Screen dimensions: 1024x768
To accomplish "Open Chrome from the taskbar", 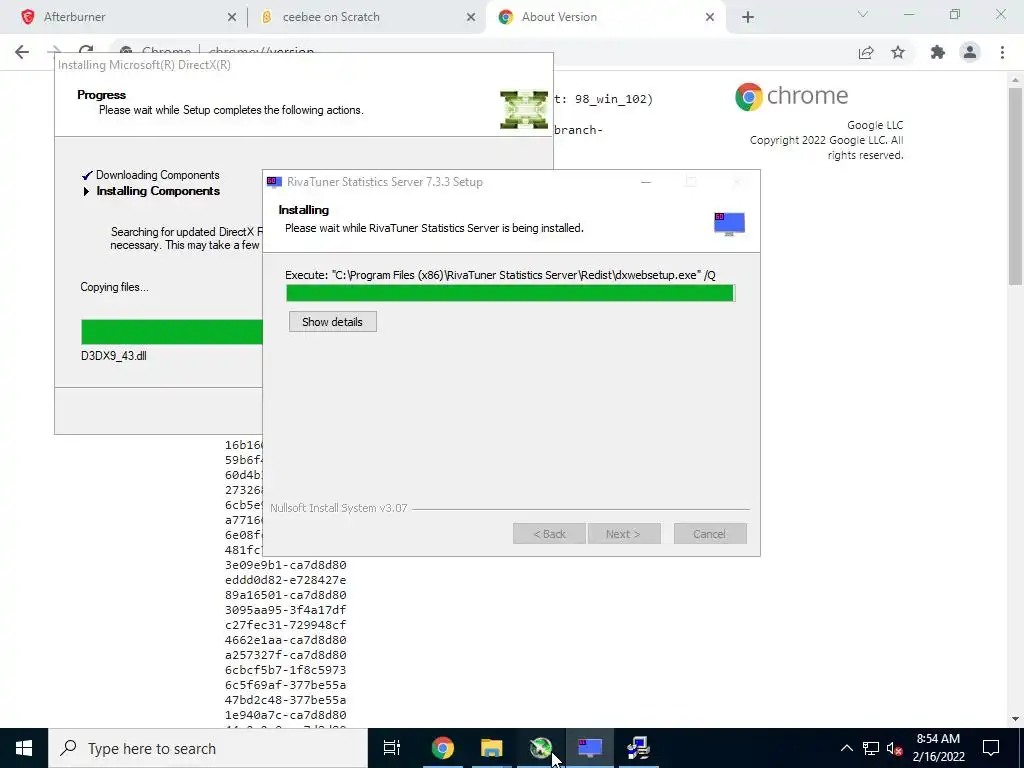I will coord(442,748).
